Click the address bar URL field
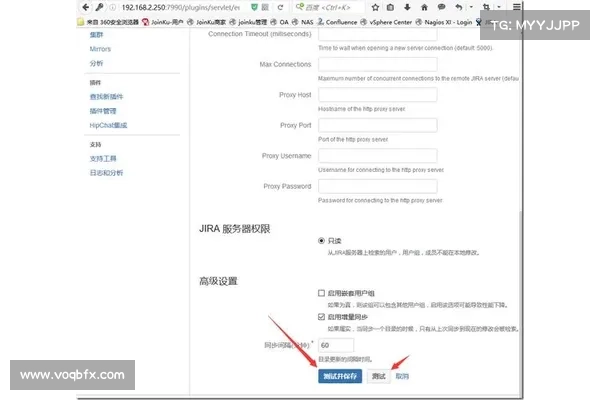The width and height of the screenshot is (600, 400). coord(181,7)
